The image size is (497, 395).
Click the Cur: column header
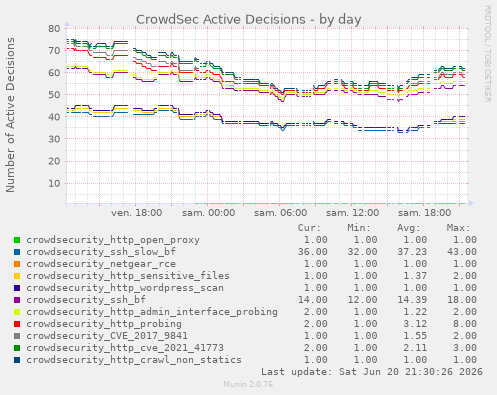click(x=309, y=228)
